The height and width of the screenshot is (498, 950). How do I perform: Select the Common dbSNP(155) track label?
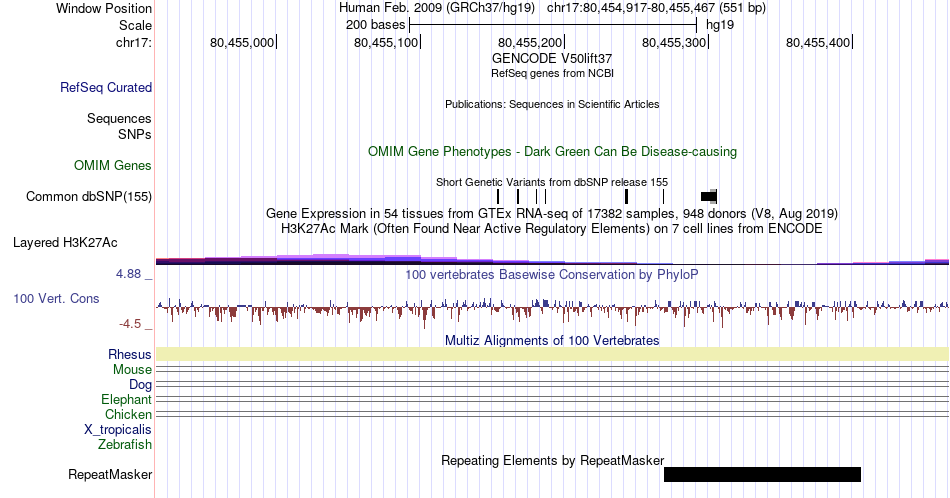89,196
